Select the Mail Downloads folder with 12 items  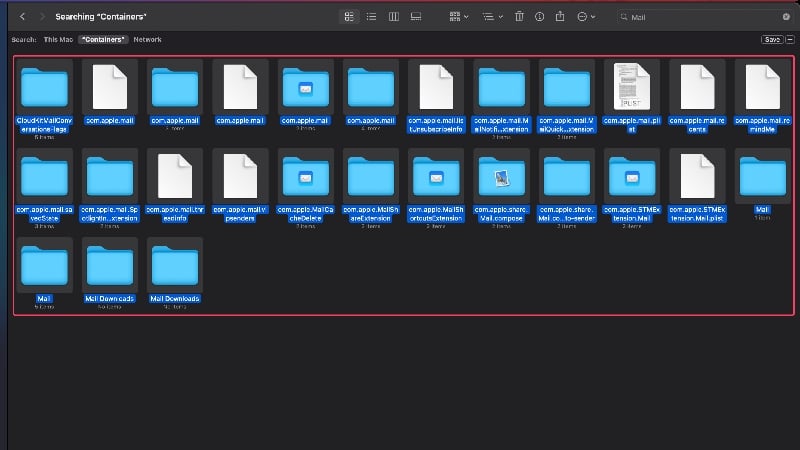[x=174, y=265]
